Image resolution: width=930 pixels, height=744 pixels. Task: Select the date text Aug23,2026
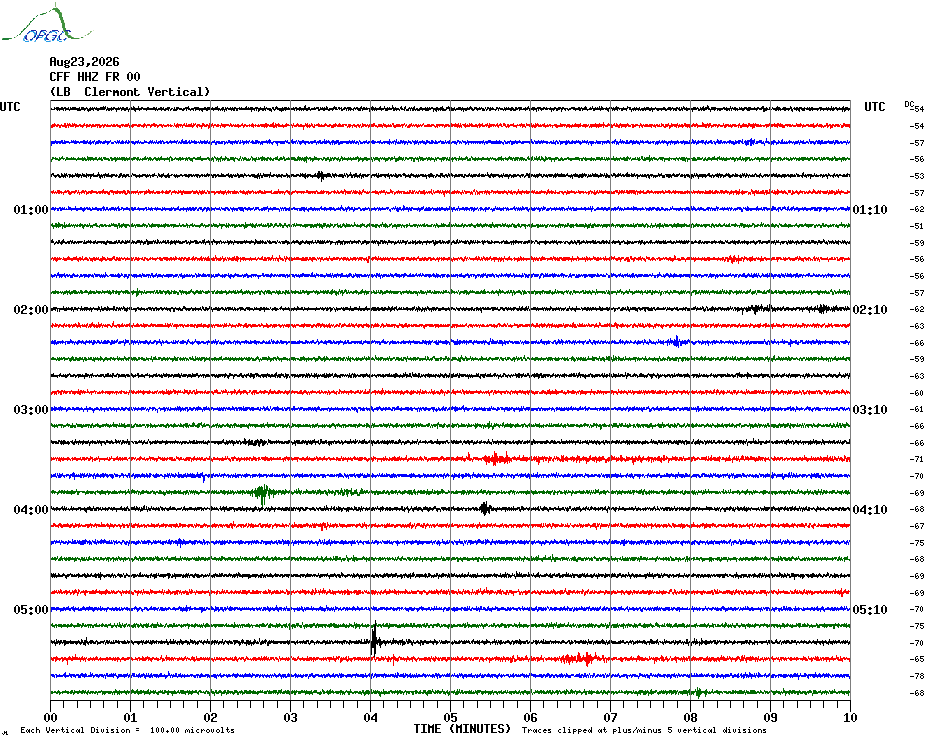pyautogui.click(x=84, y=62)
